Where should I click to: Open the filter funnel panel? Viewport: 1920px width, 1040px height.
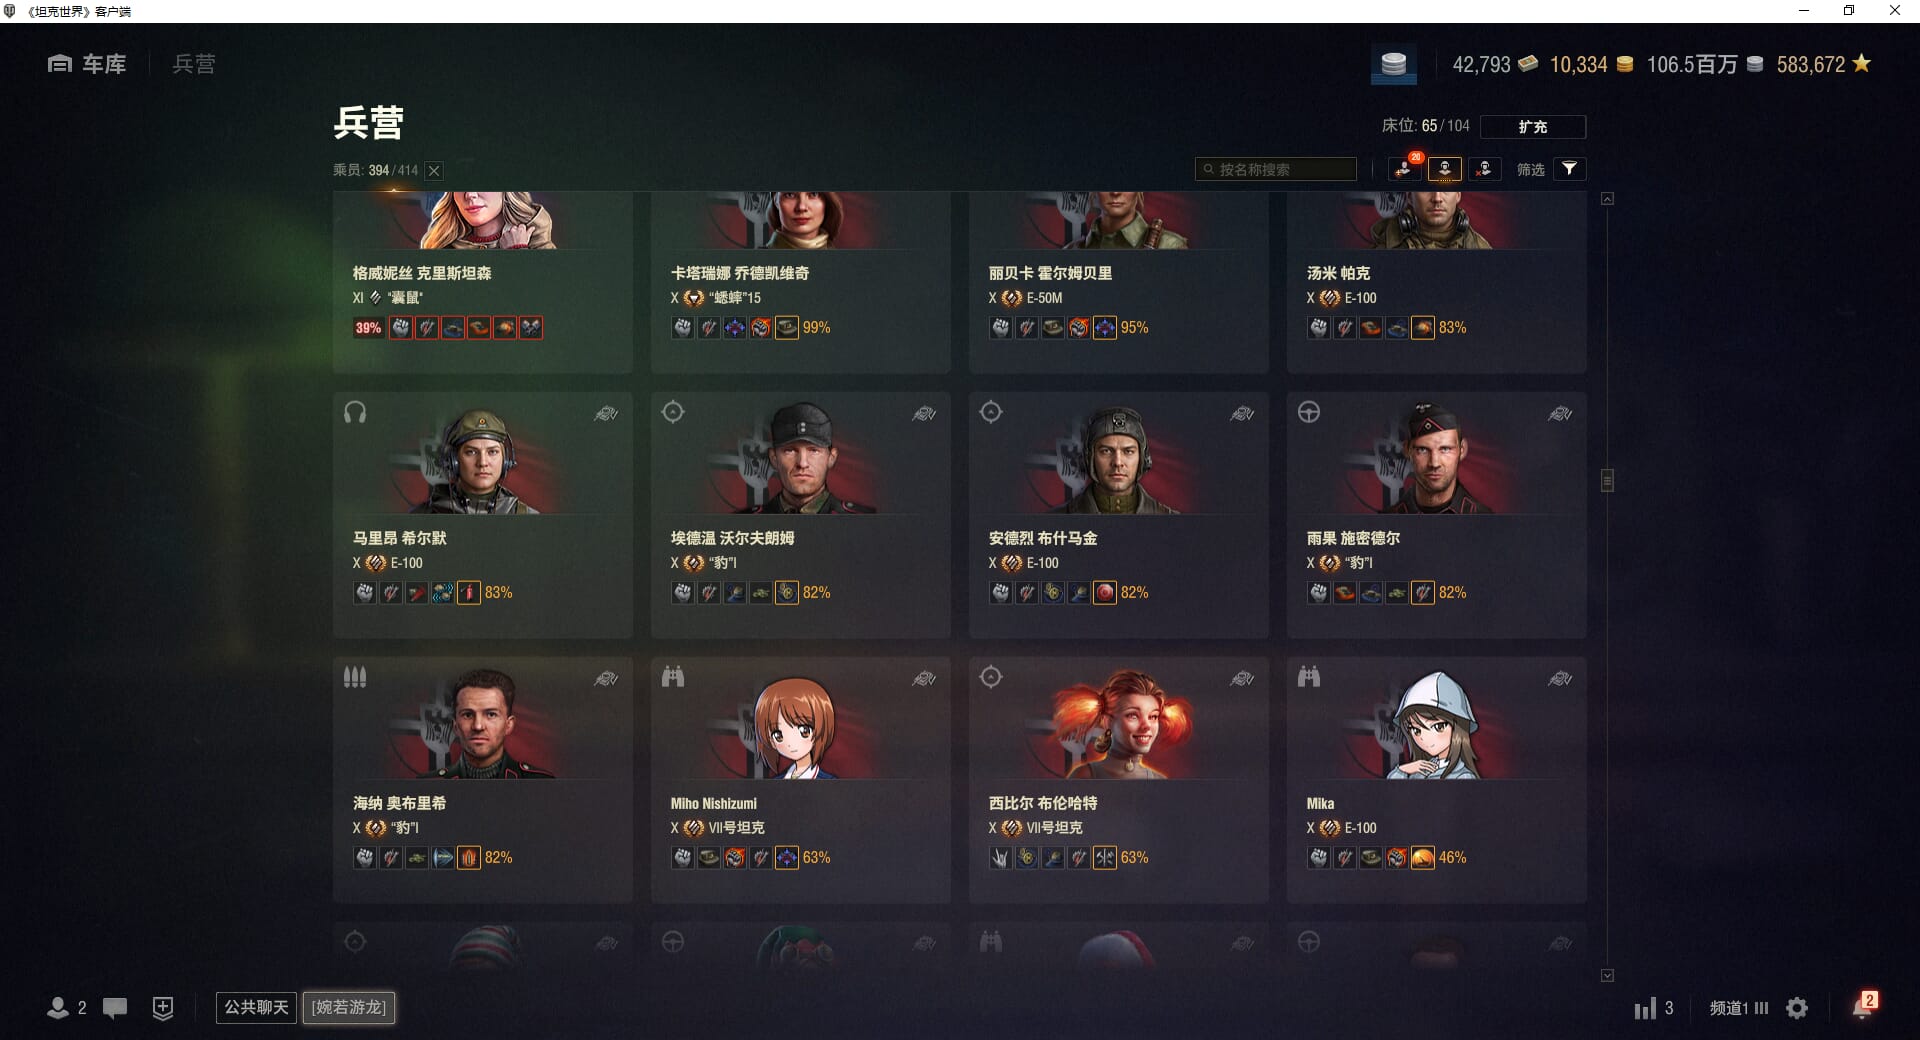click(x=1570, y=169)
